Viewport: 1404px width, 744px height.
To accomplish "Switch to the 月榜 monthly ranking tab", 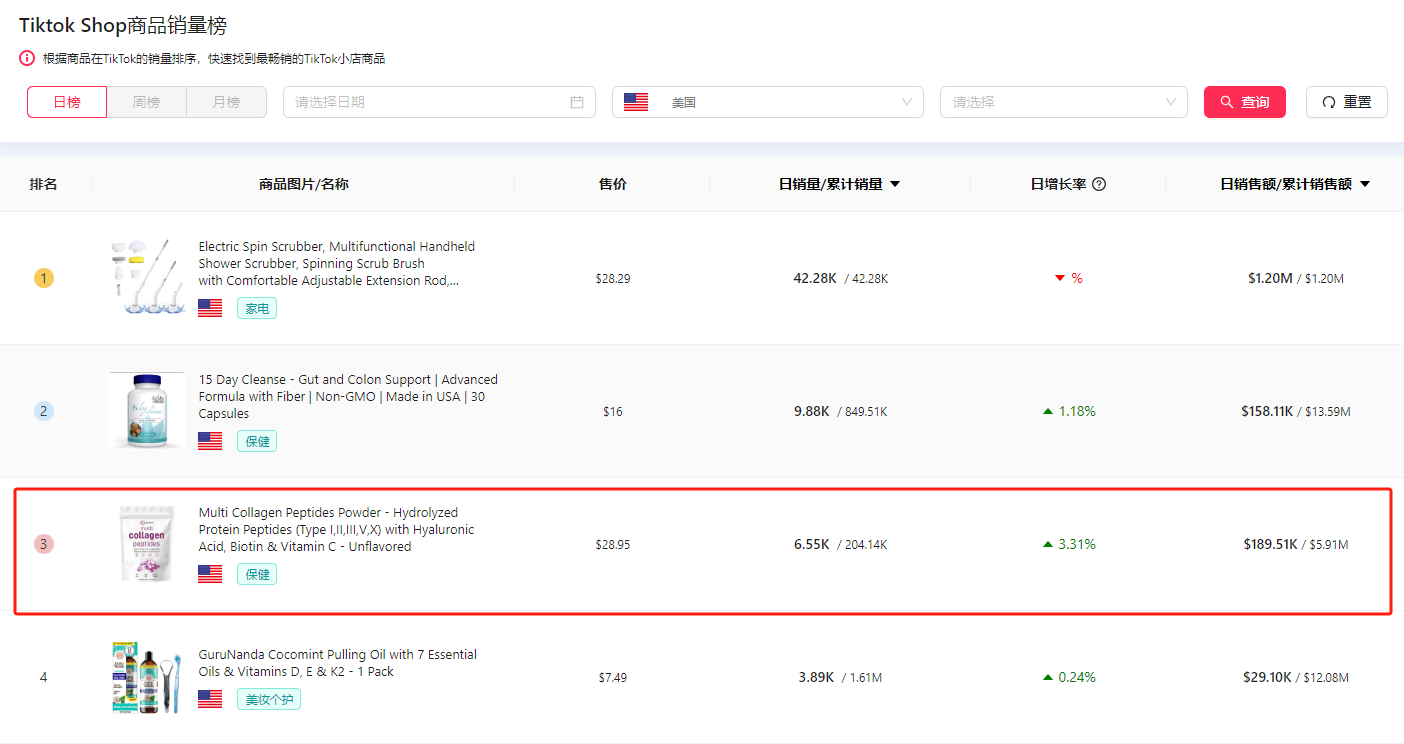I will pyautogui.click(x=226, y=102).
